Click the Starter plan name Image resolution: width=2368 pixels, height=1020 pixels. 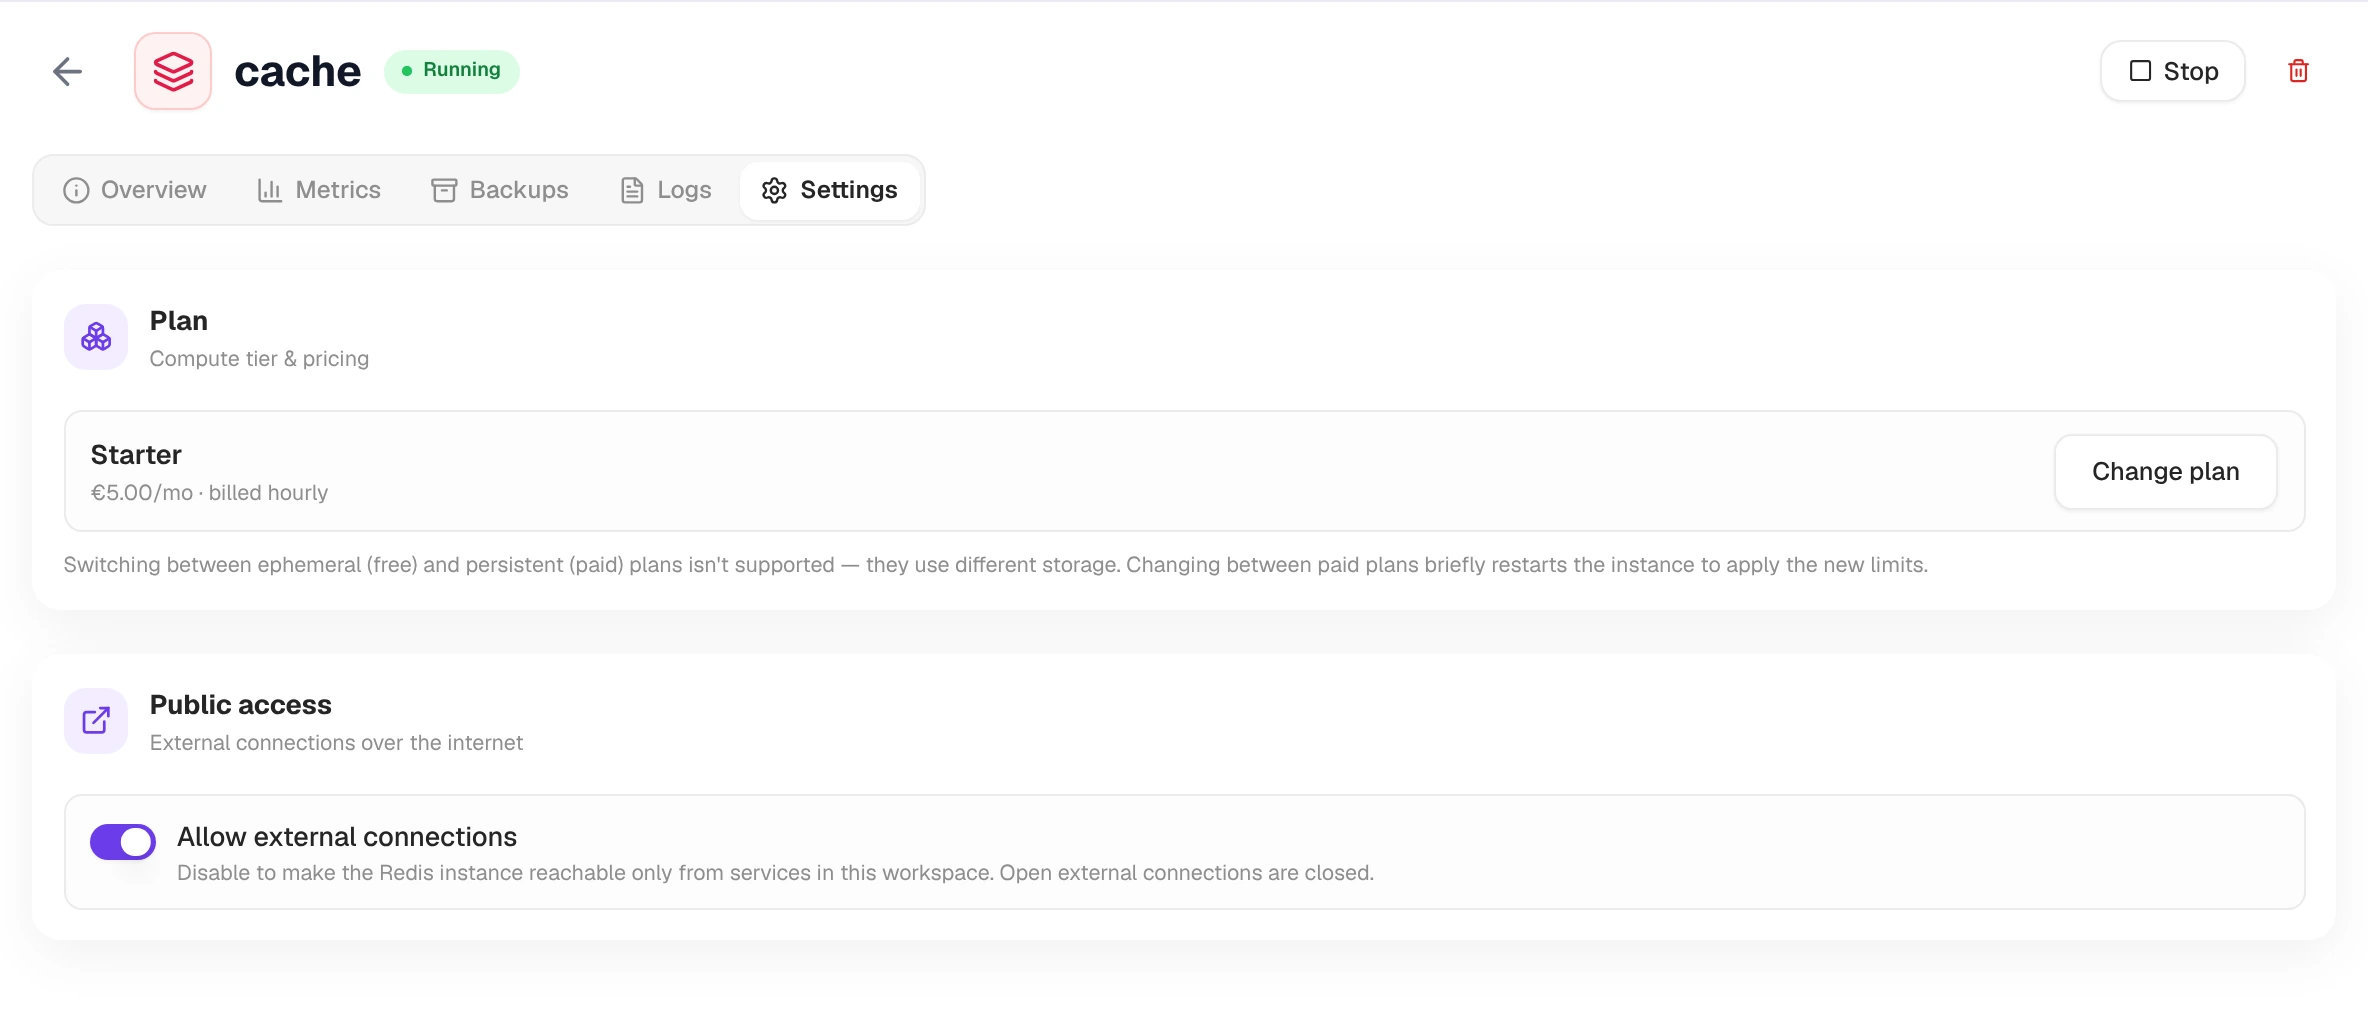pyautogui.click(x=136, y=455)
